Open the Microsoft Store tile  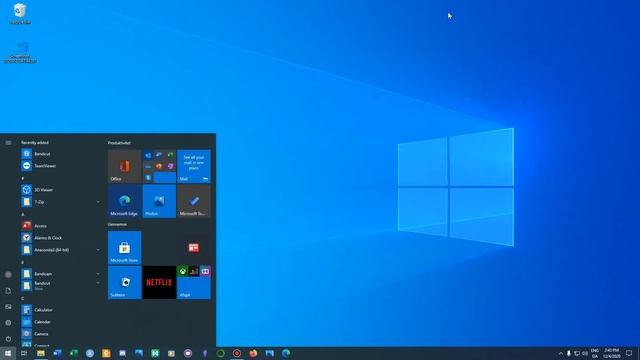point(124,248)
